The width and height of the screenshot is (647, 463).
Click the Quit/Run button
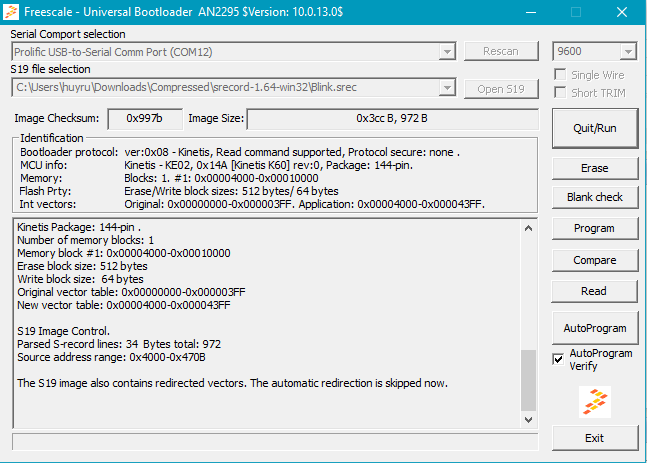(595, 128)
